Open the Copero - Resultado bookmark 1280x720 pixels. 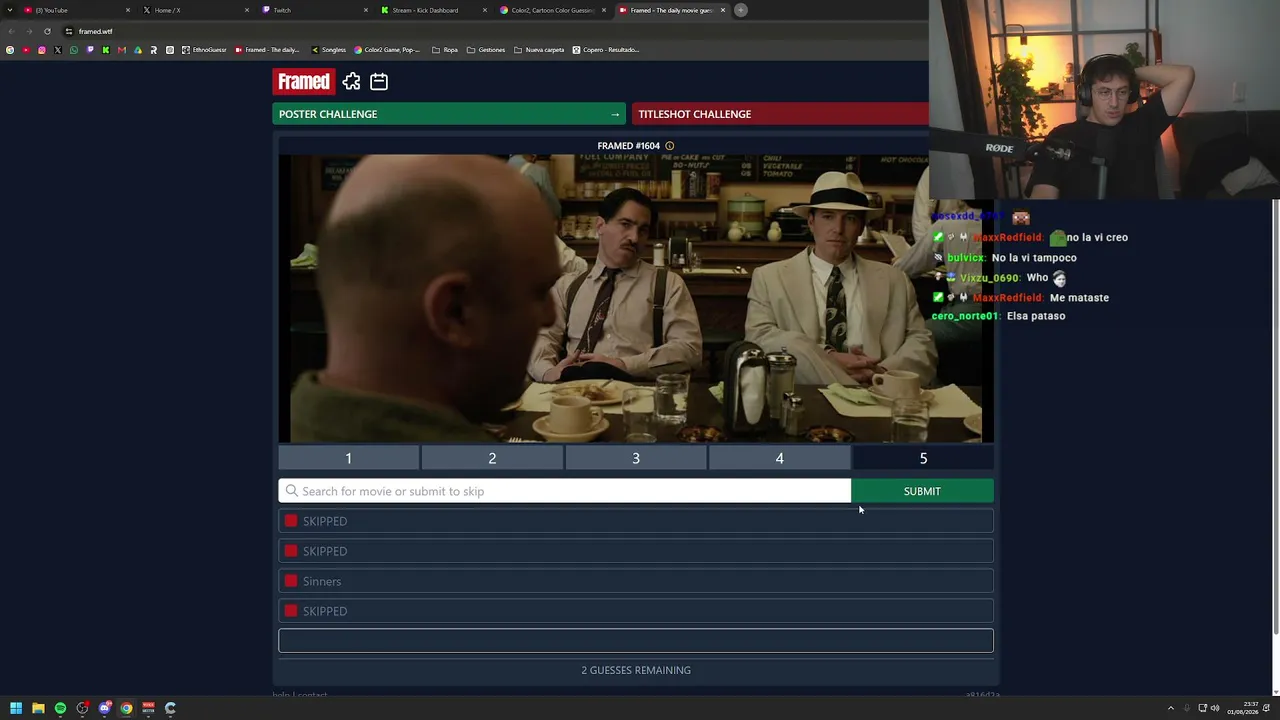(x=606, y=50)
